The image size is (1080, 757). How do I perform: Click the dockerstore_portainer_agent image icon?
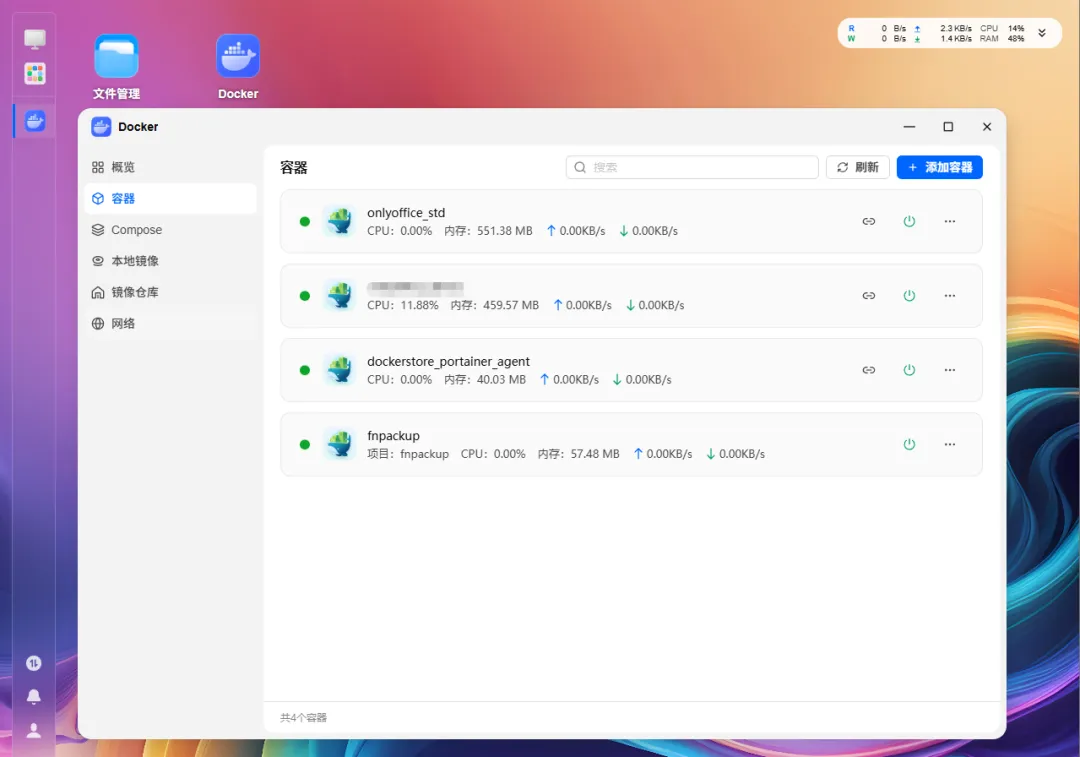pyautogui.click(x=340, y=370)
